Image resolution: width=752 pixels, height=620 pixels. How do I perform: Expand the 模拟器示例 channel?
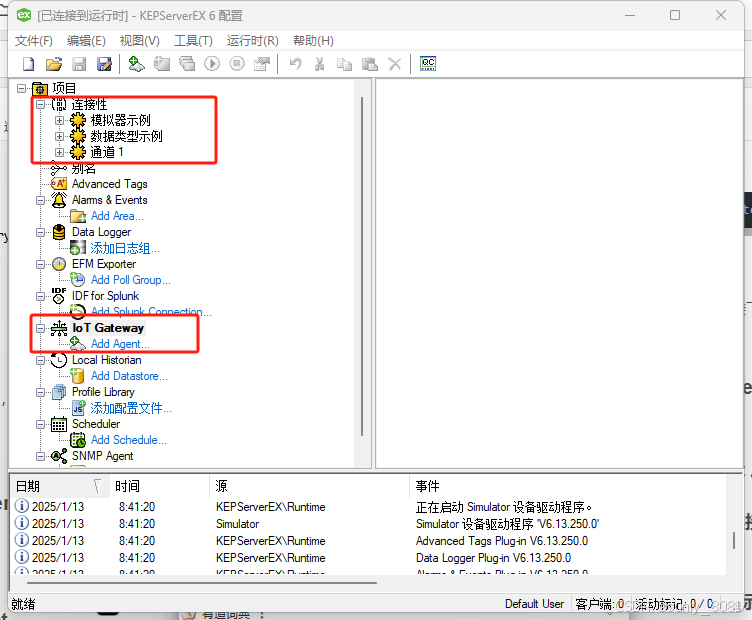(59, 120)
